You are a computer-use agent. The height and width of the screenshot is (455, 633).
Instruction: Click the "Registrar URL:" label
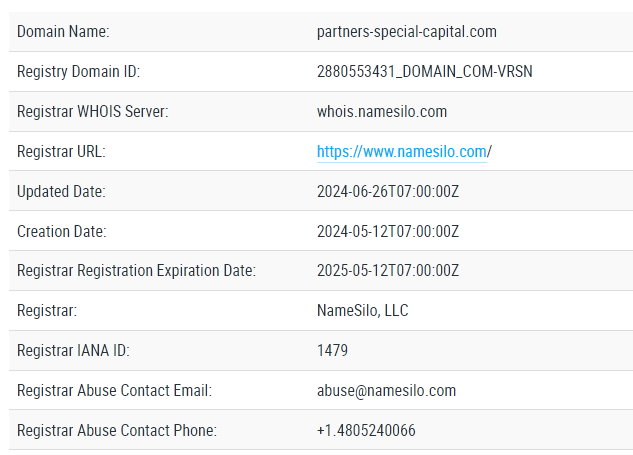[61, 152]
